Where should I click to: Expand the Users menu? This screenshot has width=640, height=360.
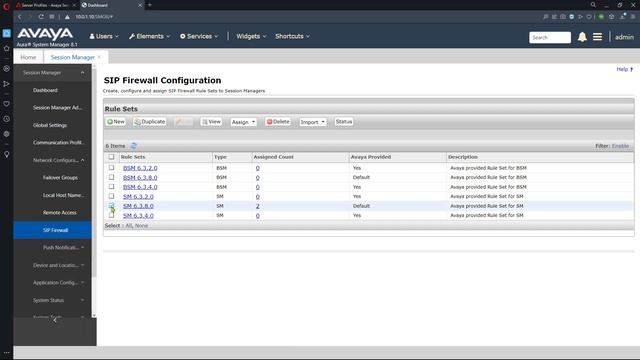click(104, 36)
